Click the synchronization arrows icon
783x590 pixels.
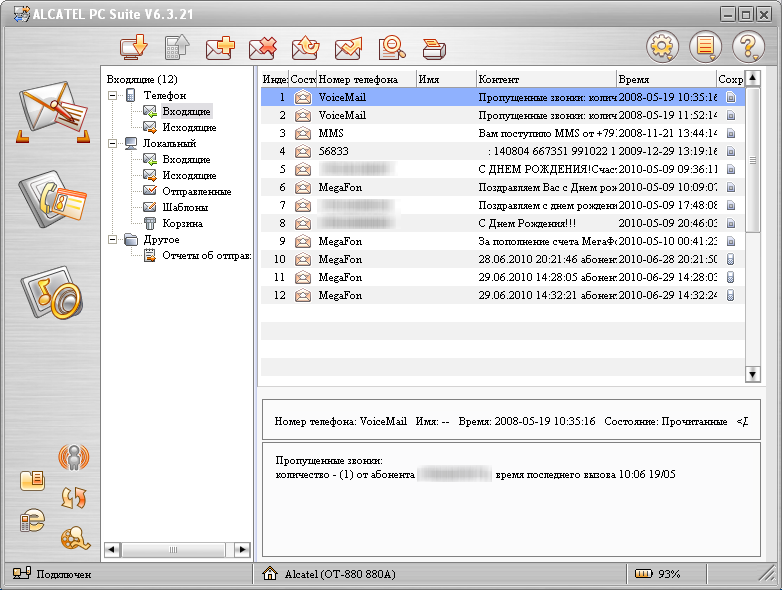(x=73, y=498)
